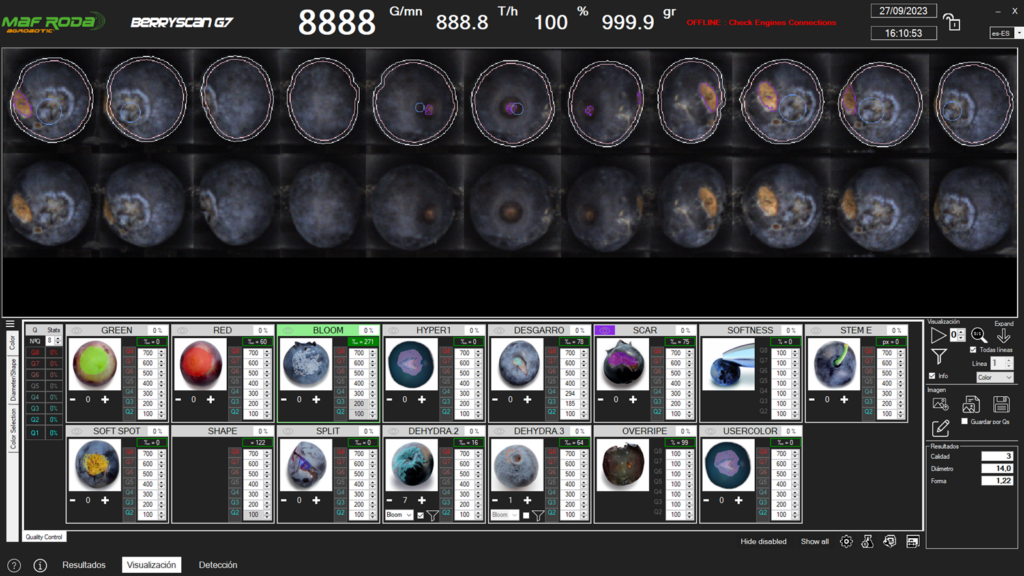Click the Show all button

814,541
